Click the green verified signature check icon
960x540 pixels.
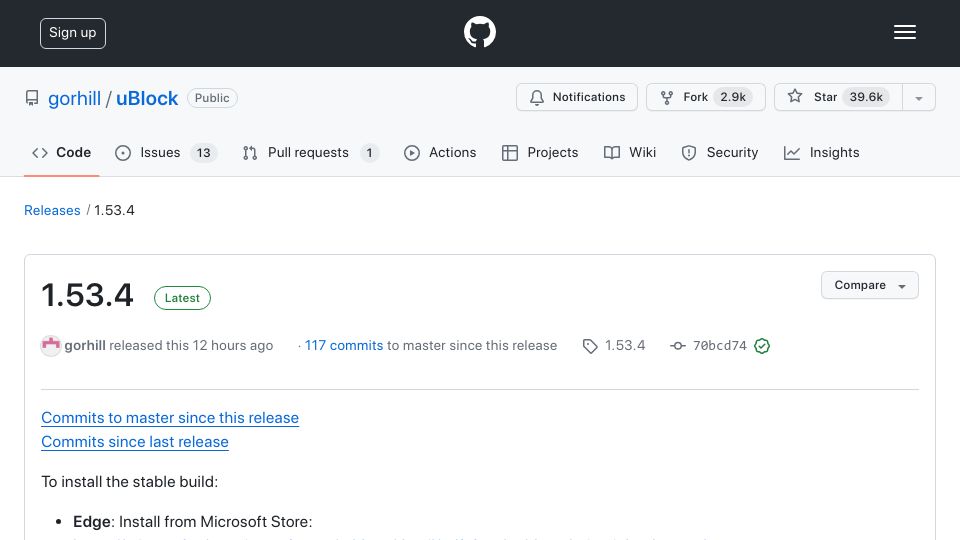tap(762, 346)
